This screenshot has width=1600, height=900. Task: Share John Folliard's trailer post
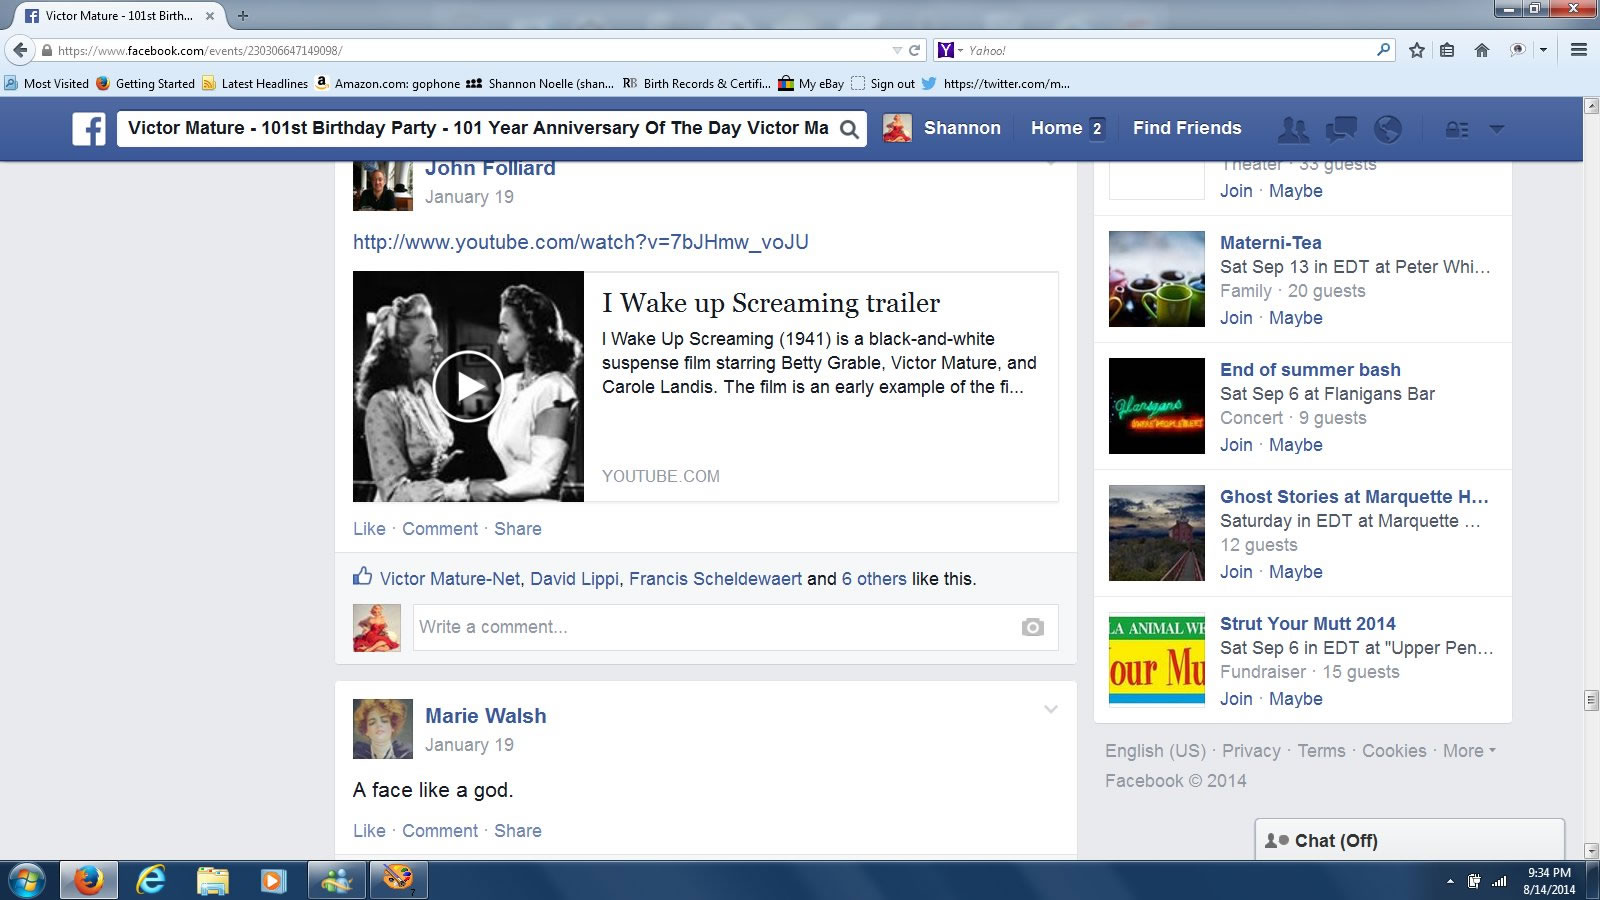[518, 529]
